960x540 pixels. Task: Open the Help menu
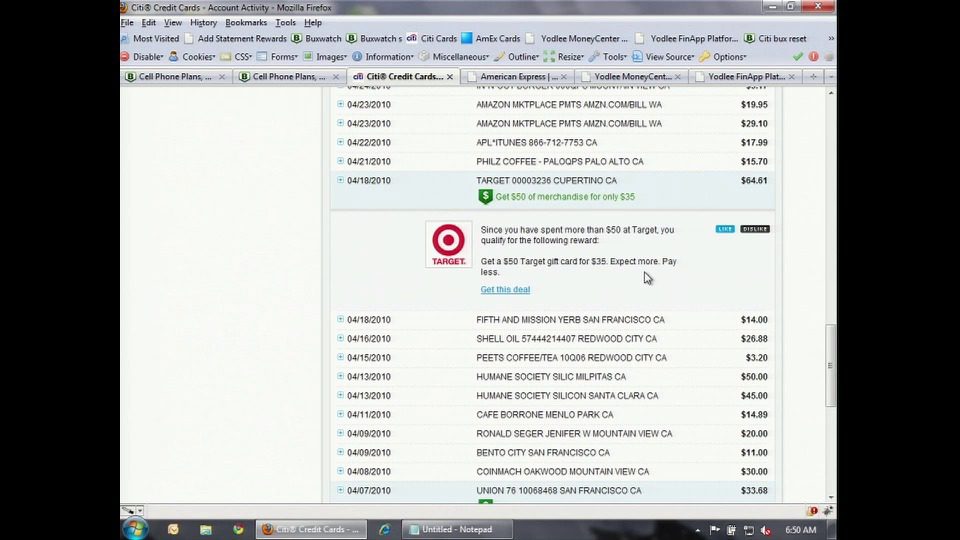[313, 23]
